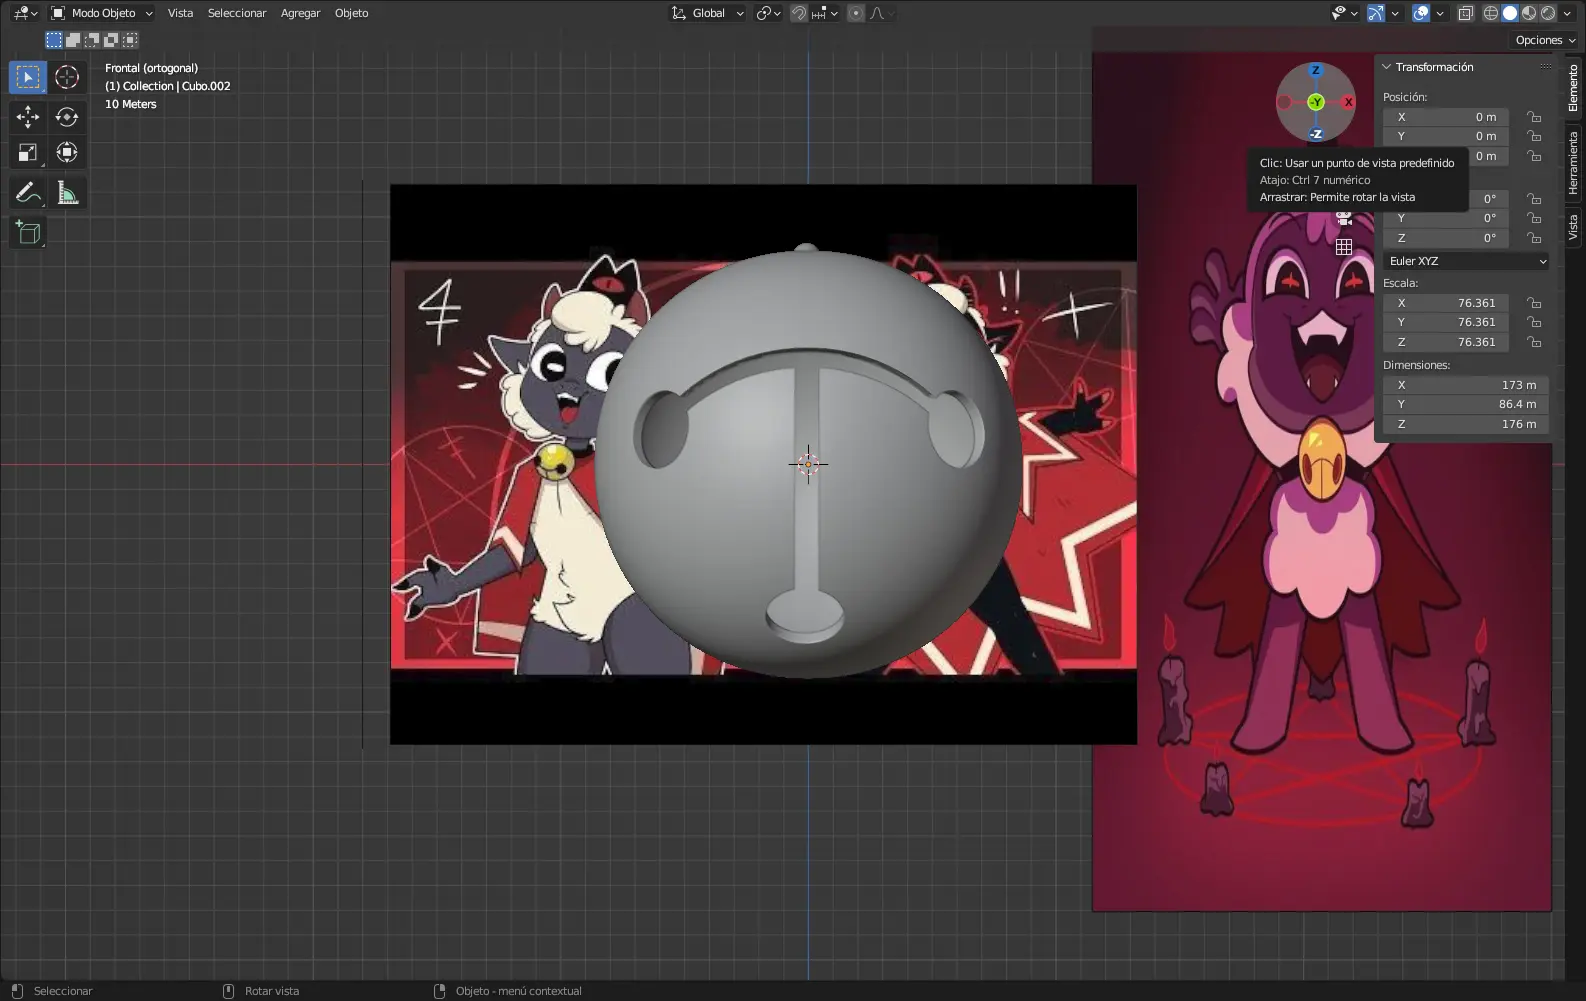Screen dimensions: 1586x1001
Task: Open the editor type dropdown
Action: [x=26, y=13]
